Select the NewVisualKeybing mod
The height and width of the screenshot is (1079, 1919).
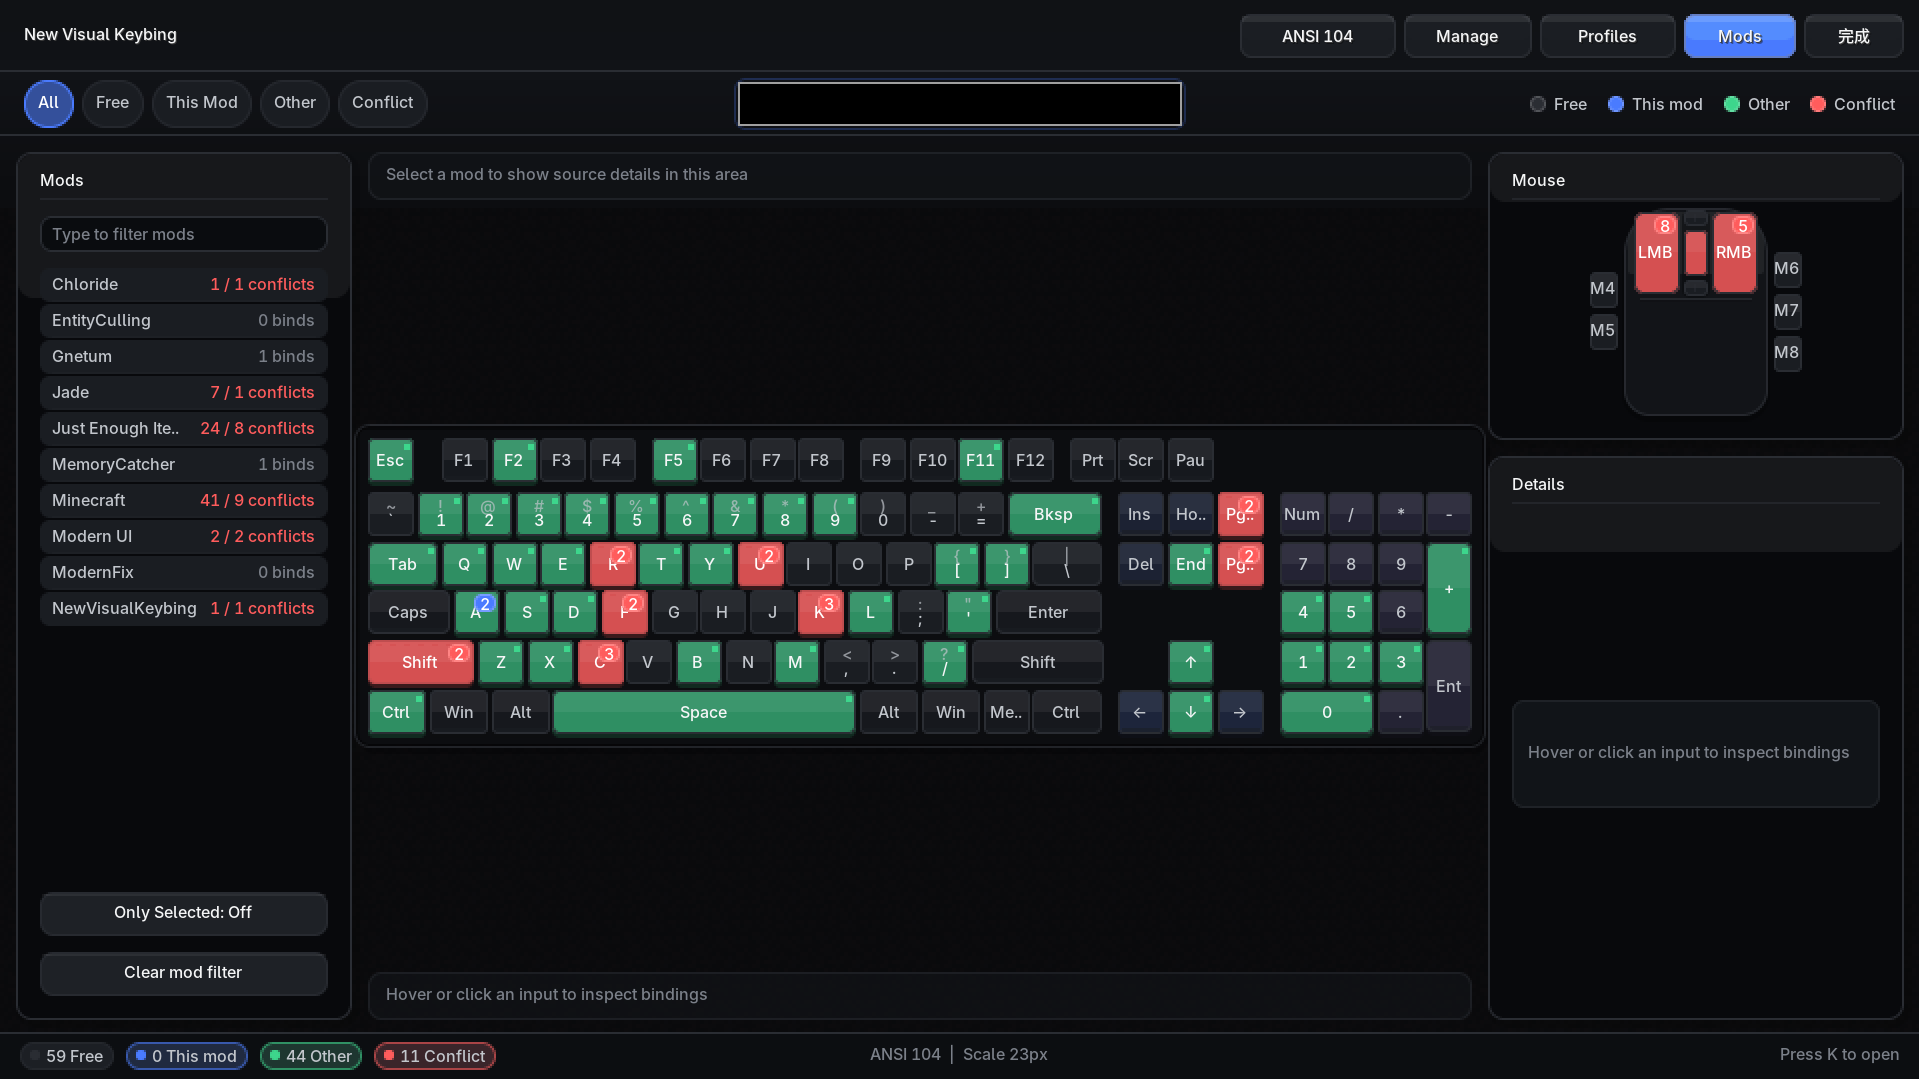pyautogui.click(x=184, y=609)
